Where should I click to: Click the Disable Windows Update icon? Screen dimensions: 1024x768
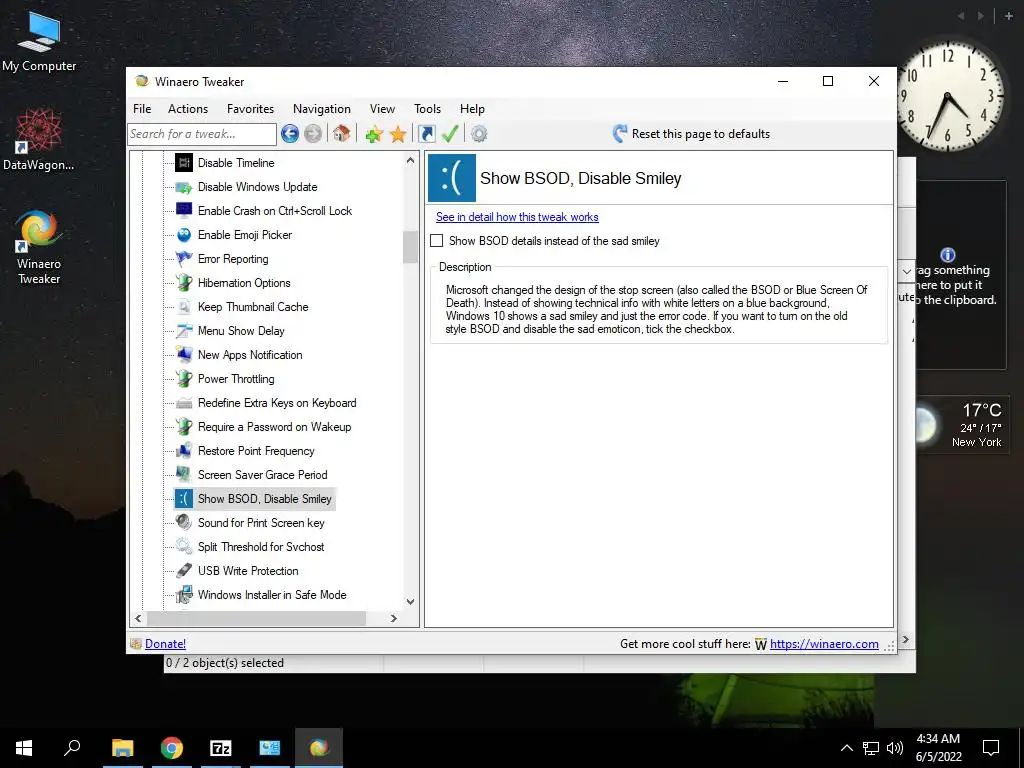tap(184, 187)
